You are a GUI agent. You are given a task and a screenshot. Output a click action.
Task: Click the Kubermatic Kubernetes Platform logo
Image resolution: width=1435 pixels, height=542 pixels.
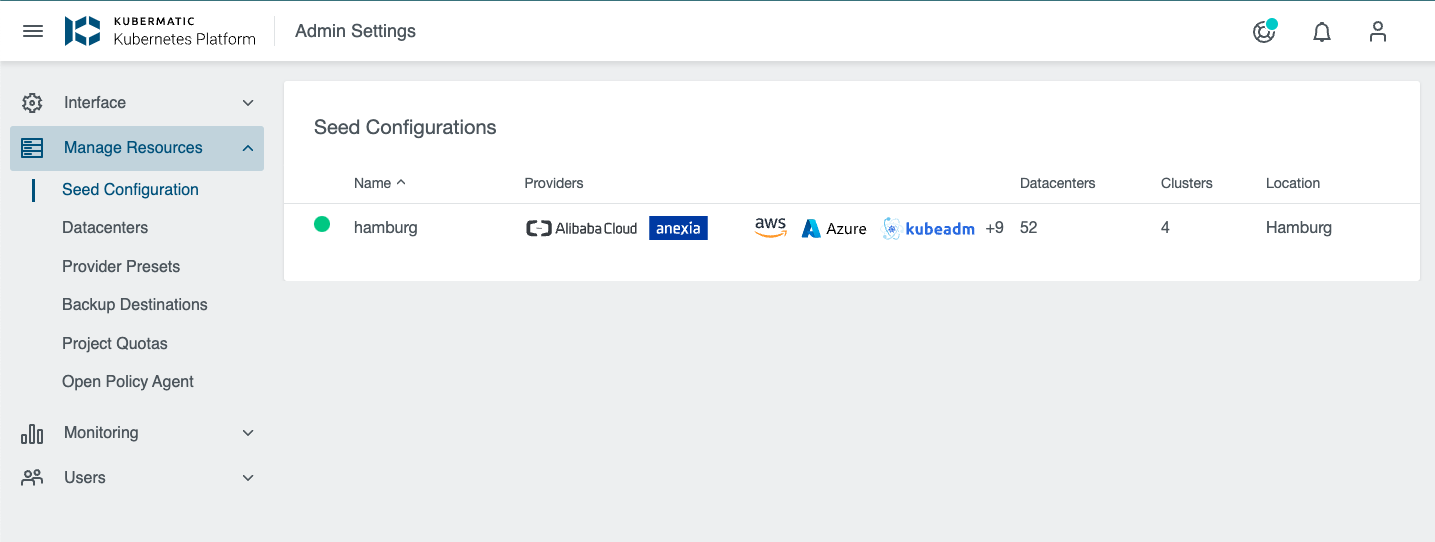click(160, 31)
